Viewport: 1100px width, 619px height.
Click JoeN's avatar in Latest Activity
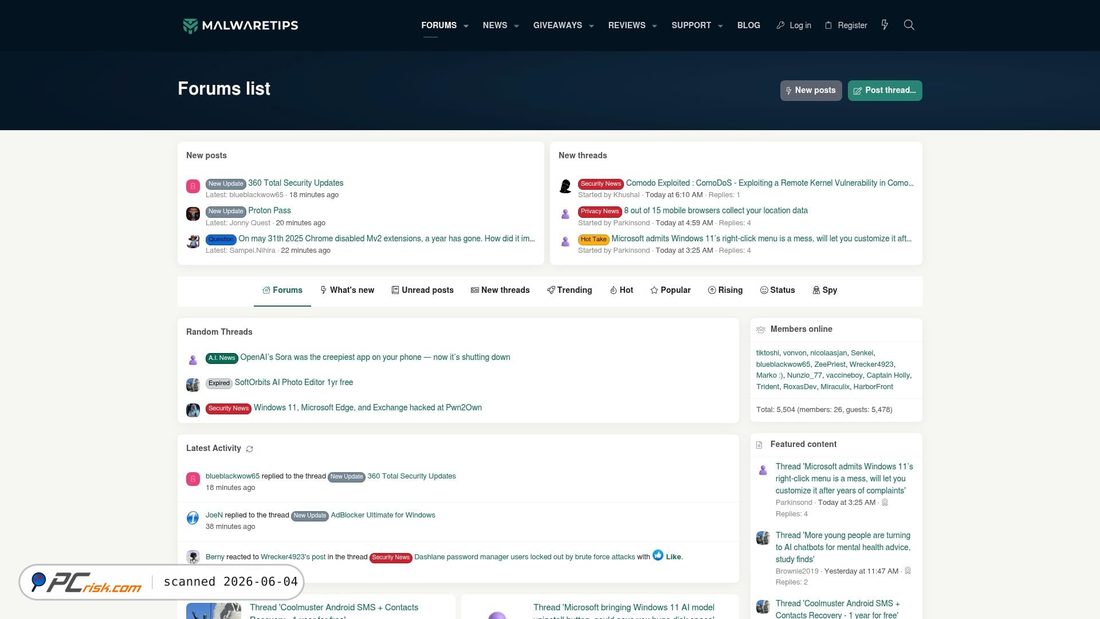click(x=193, y=518)
